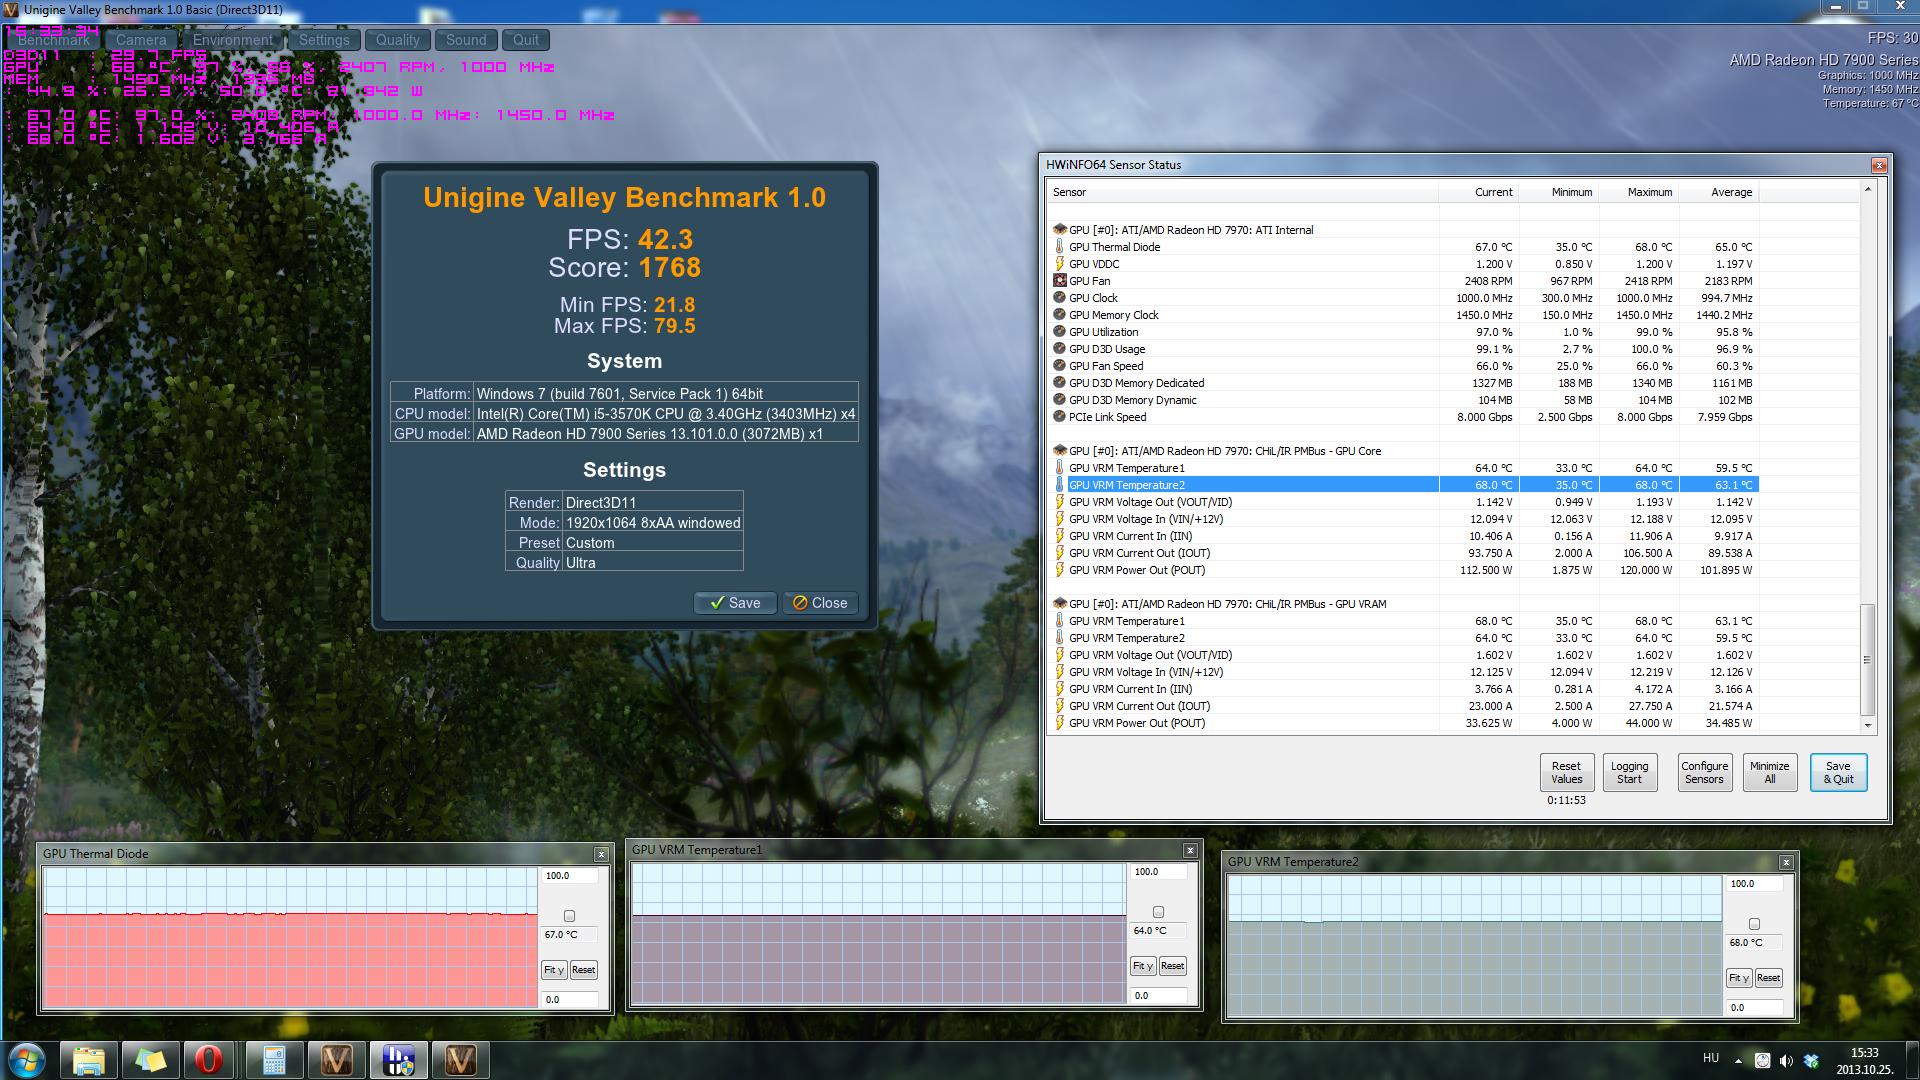Click the Quit menu button
Viewport: 1920px width, 1080px height.
526,40
